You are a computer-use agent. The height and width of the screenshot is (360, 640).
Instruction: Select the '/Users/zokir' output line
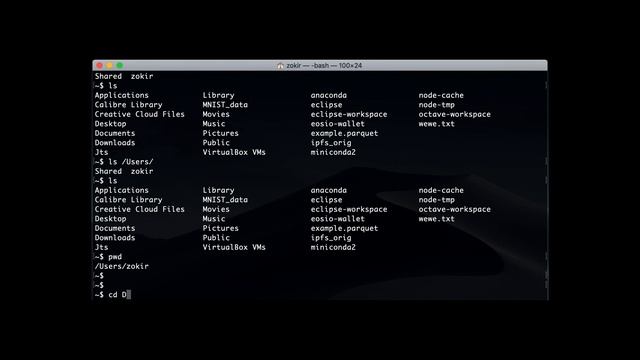coord(122,266)
